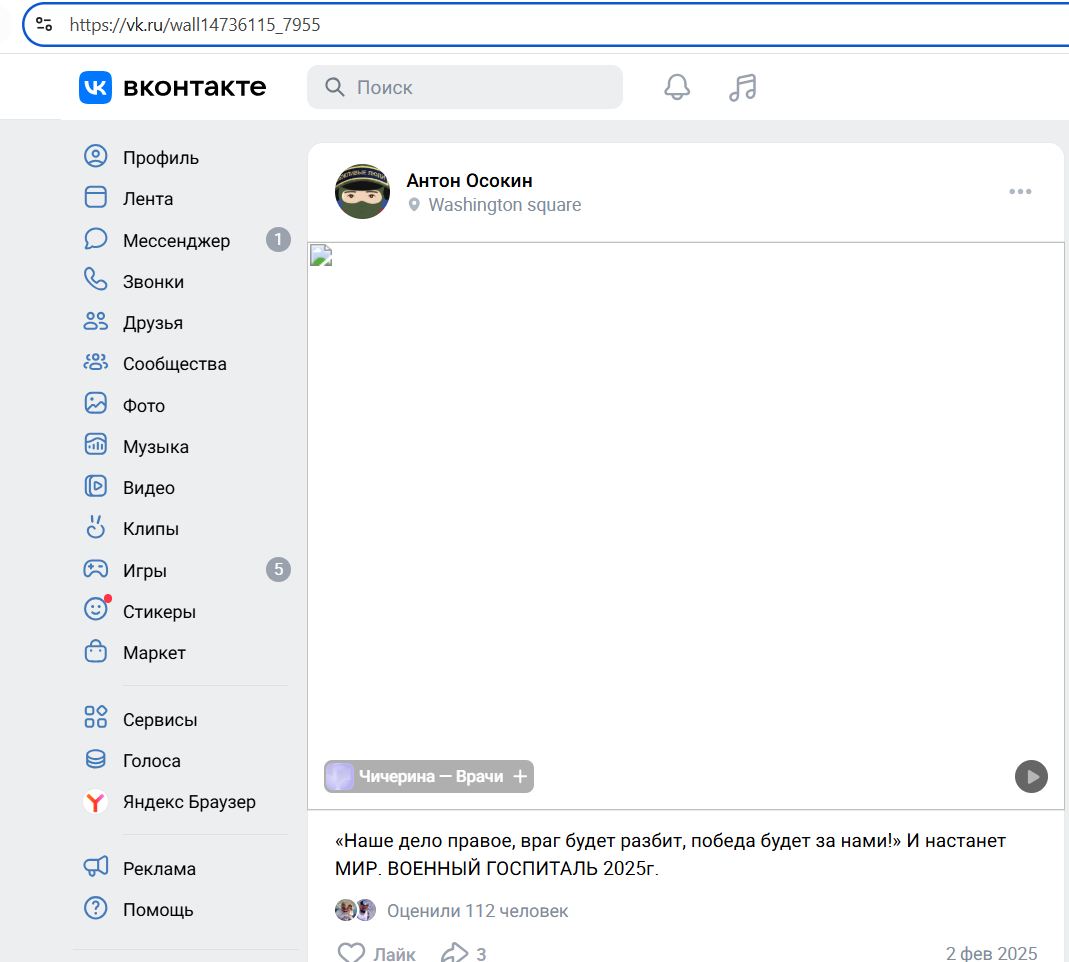This screenshot has height=962, width=1069.
Task: Like the post with Лайк button
Action: click(376, 952)
